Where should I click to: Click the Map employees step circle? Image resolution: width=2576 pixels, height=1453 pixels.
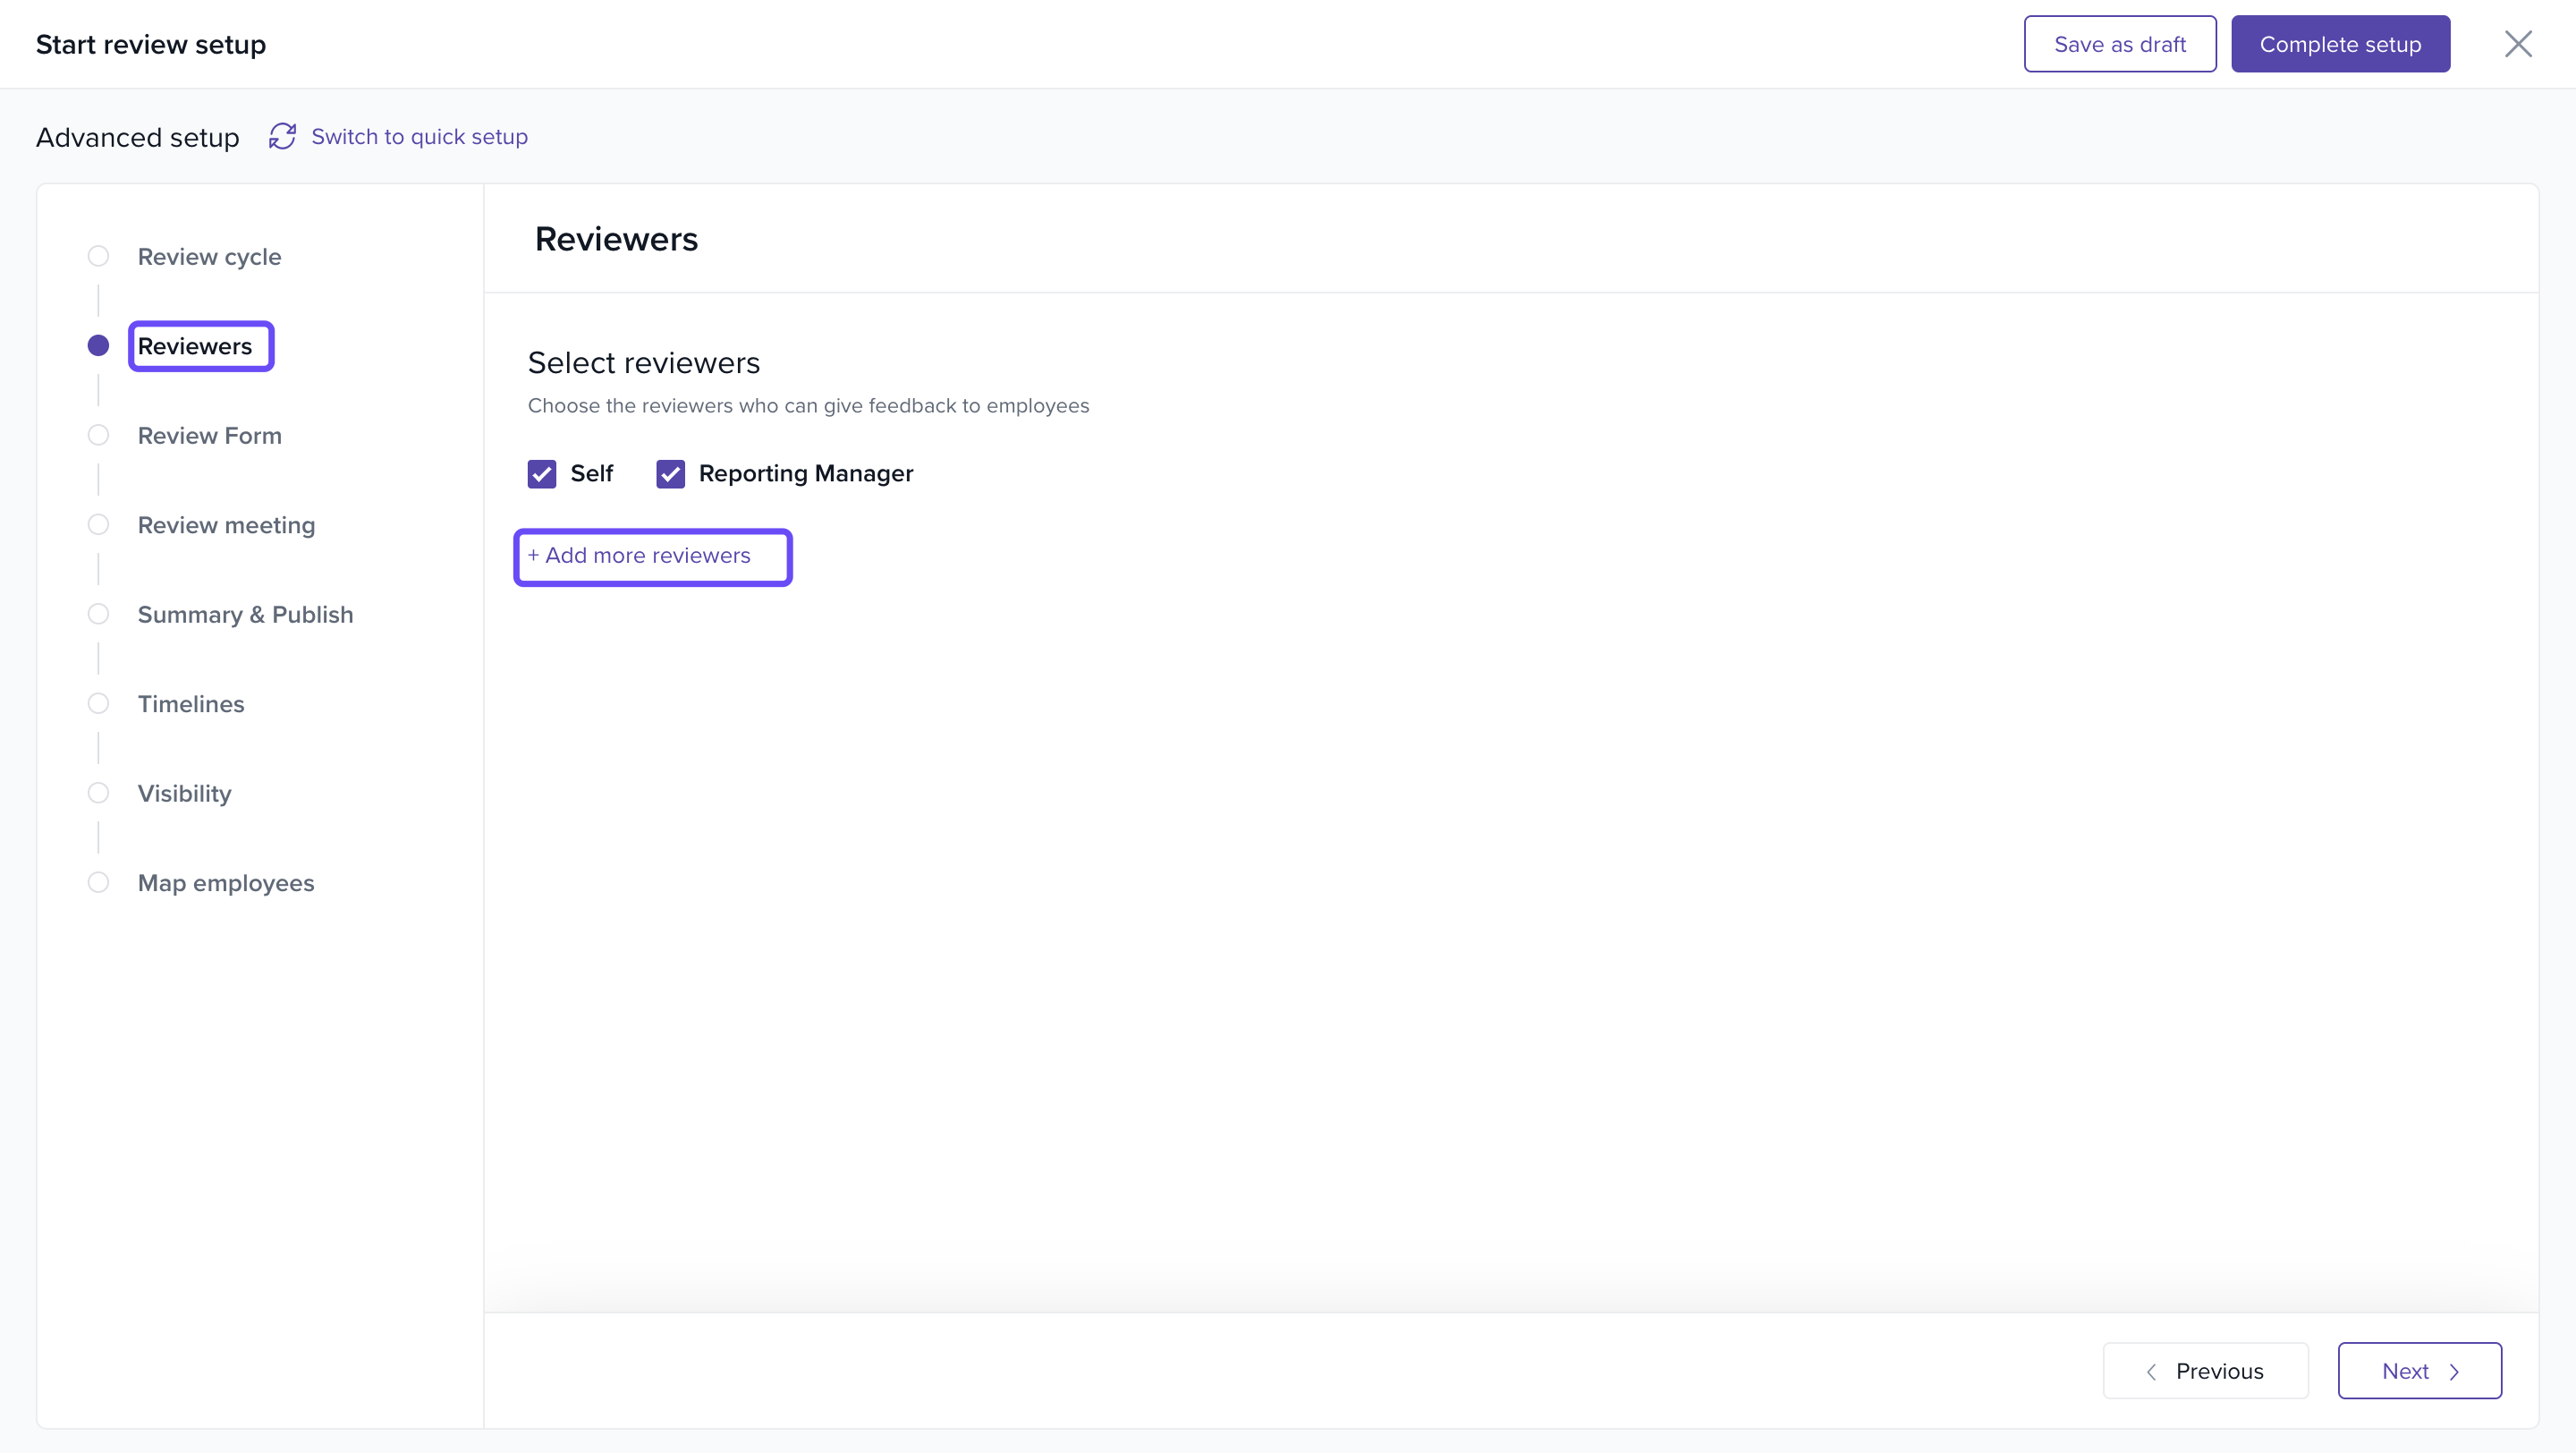(x=98, y=883)
